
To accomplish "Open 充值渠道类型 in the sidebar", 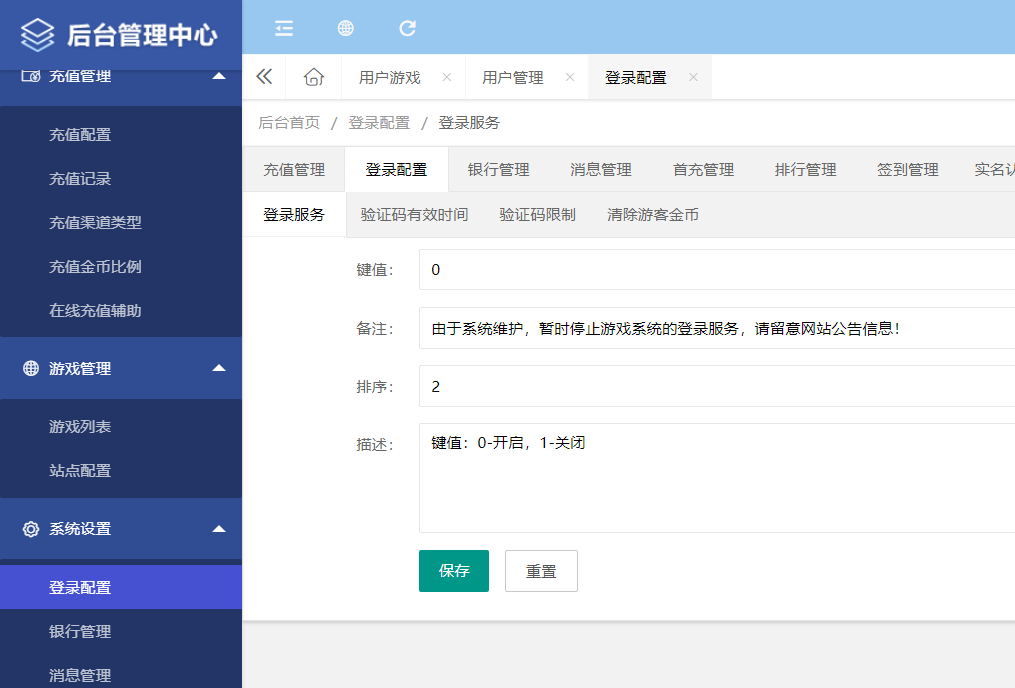I will click(120, 223).
